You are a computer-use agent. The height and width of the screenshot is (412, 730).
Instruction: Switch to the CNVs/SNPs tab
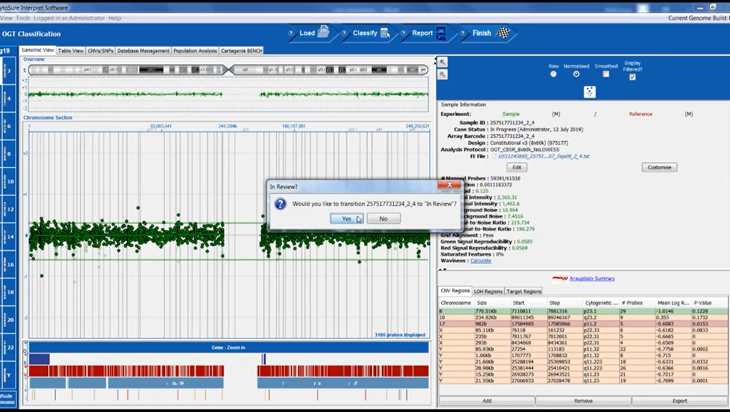(x=101, y=51)
